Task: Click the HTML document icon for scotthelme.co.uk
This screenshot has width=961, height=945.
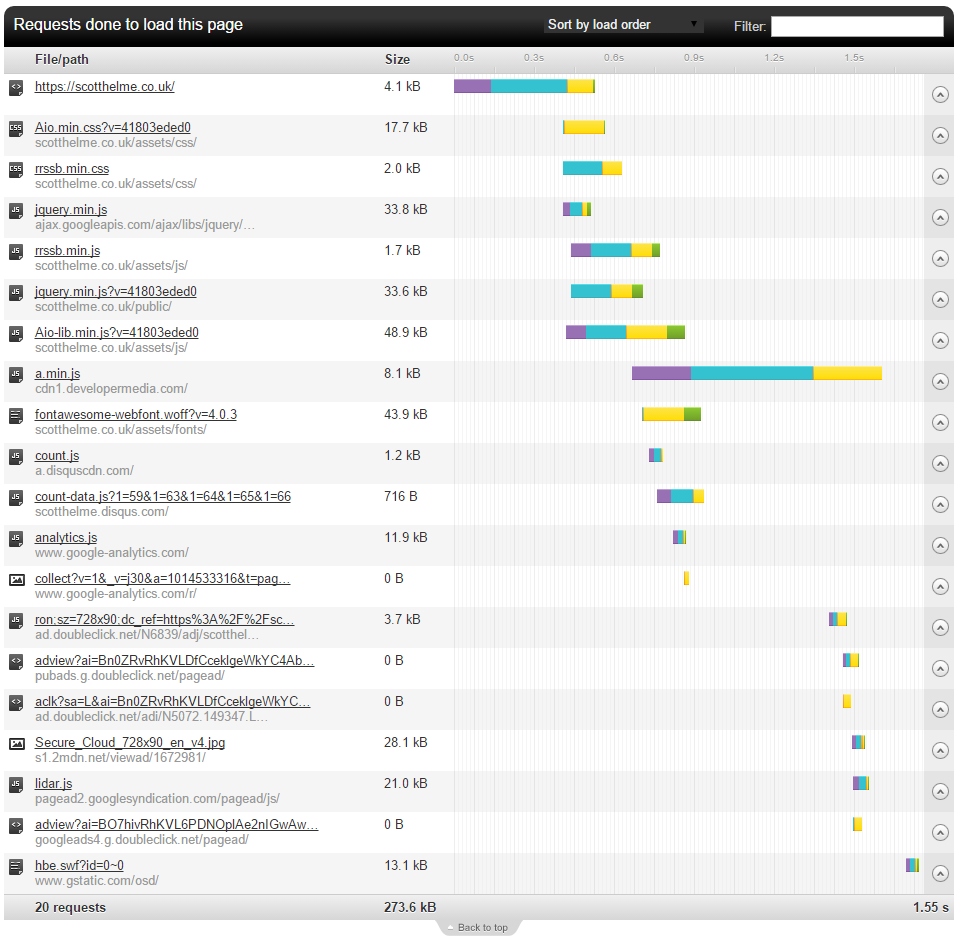Action: [x=16, y=87]
